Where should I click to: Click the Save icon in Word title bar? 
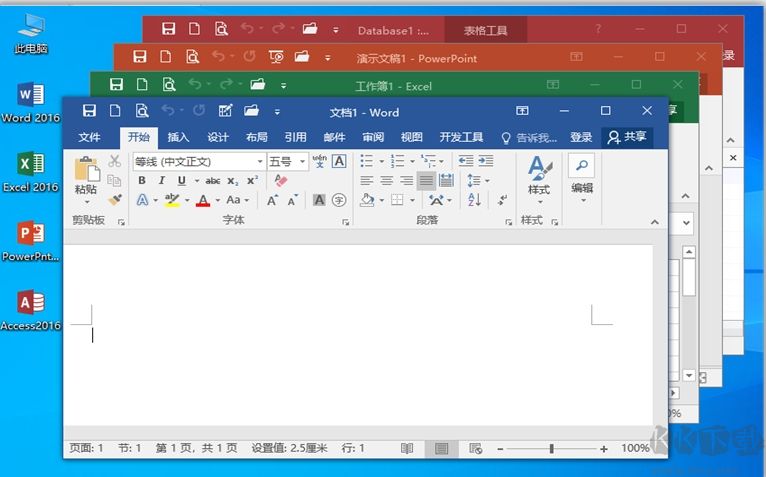pos(89,111)
